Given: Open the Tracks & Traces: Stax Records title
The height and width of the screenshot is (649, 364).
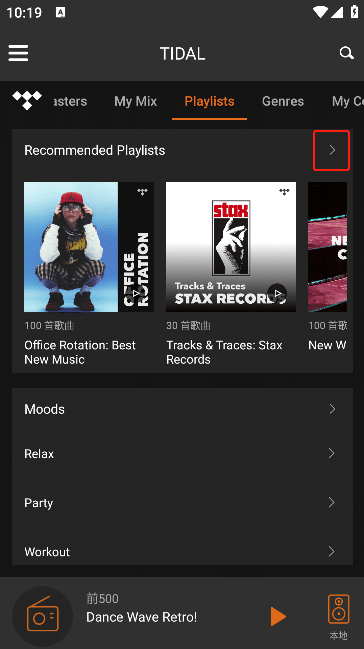Looking at the screenshot, I should click(x=224, y=352).
